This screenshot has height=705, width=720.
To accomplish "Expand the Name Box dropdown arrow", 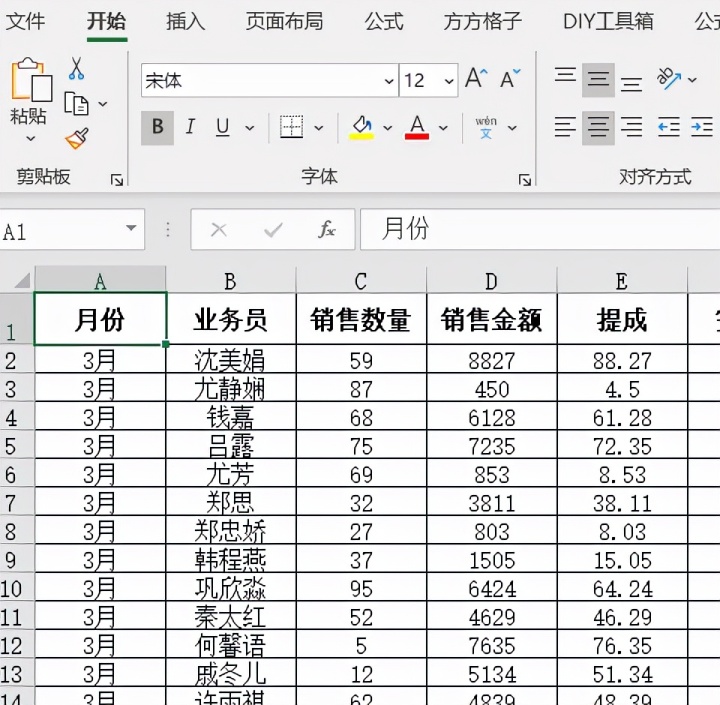I will 131,228.
